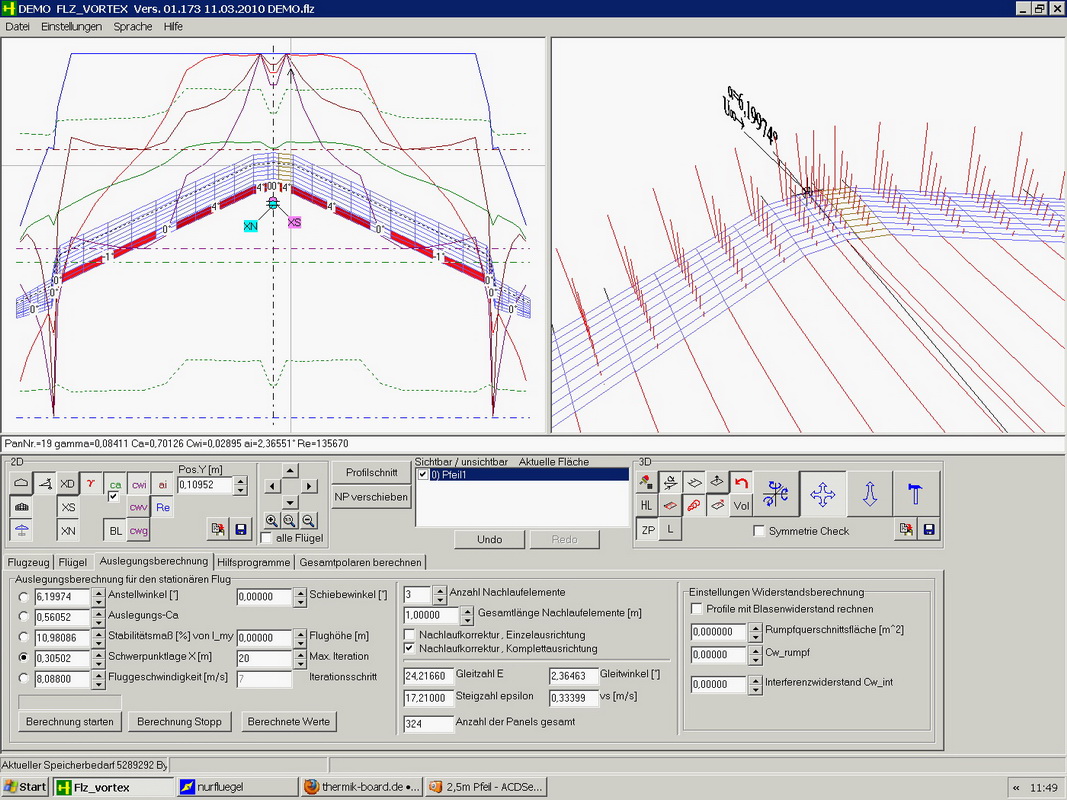The height and width of the screenshot is (800, 1067).
Task: Open the Einstellungen menu
Action: tap(71, 27)
